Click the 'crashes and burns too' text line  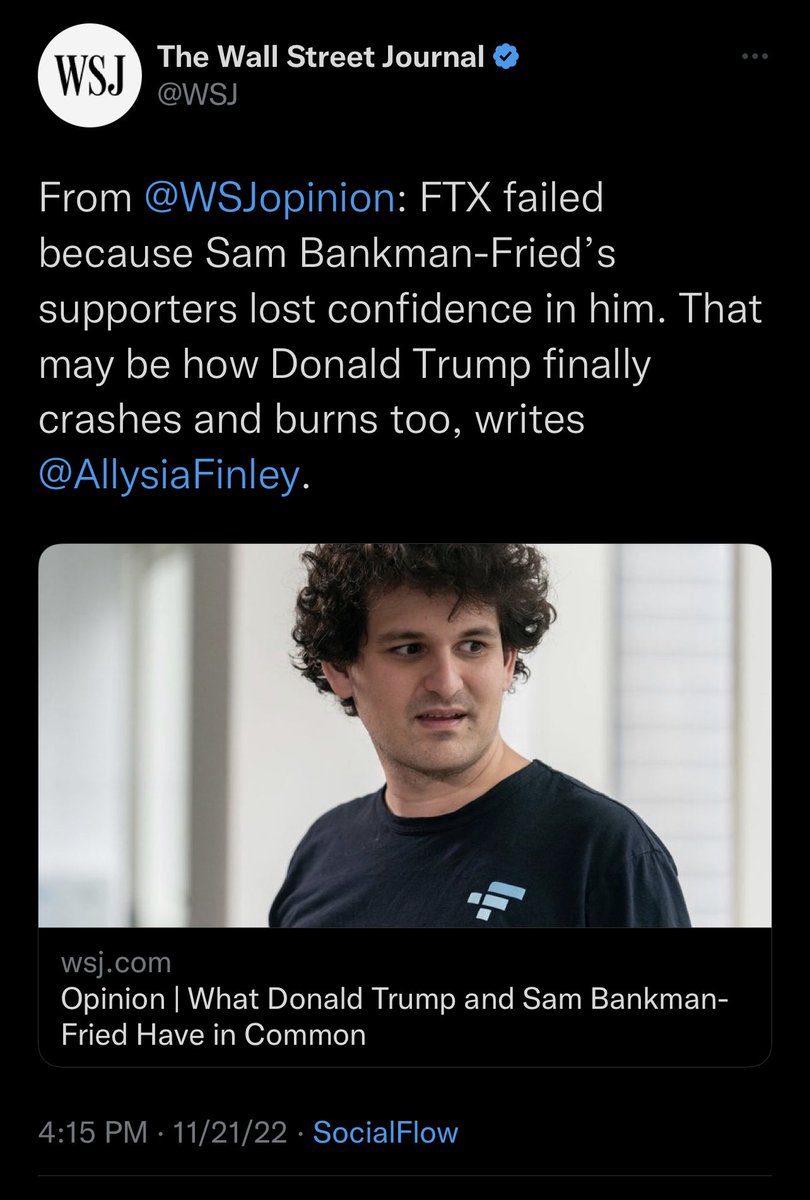(x=310, y=421)
